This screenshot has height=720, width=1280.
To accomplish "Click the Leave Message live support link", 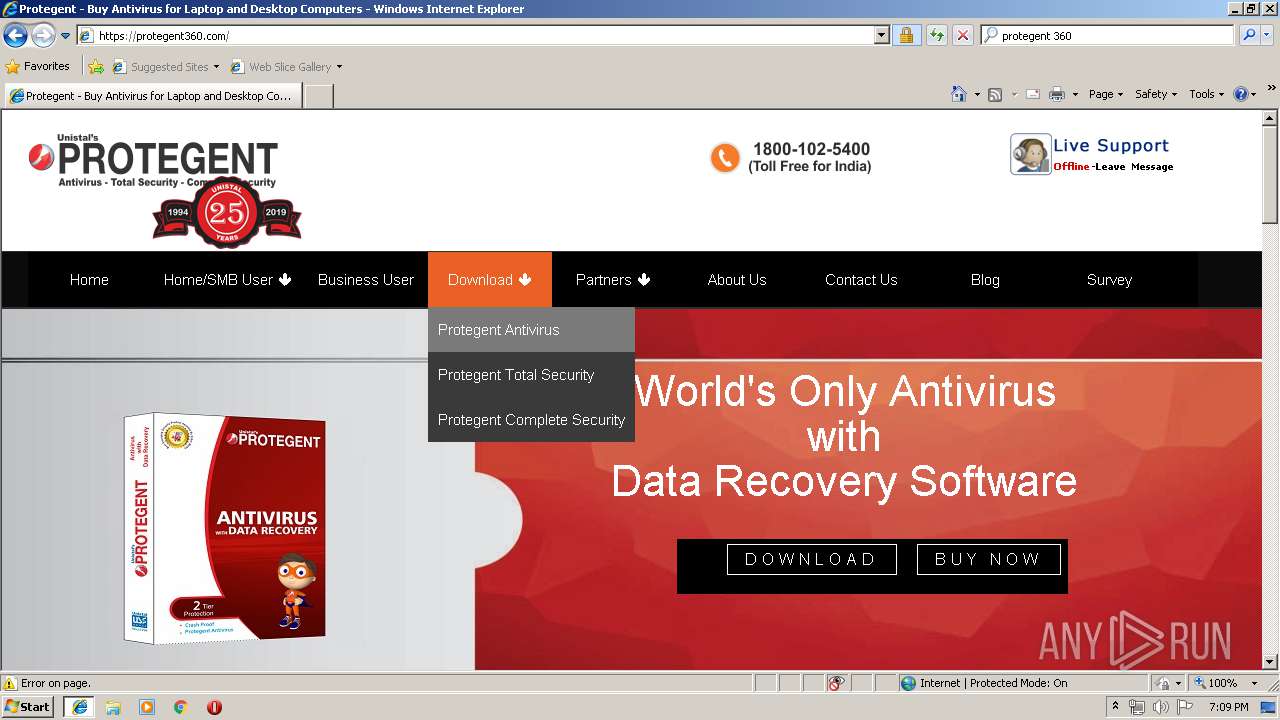I will (1134, 167).
